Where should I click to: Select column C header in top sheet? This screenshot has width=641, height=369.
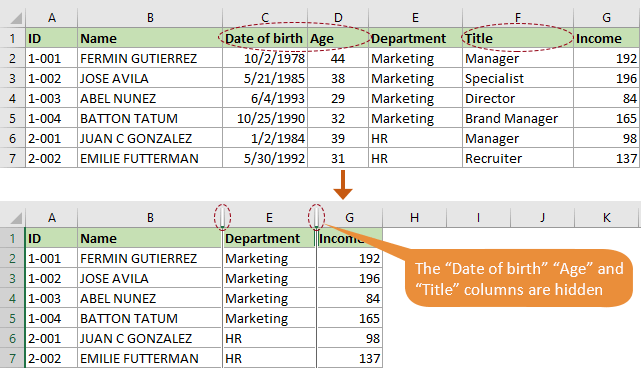[265, 18]
